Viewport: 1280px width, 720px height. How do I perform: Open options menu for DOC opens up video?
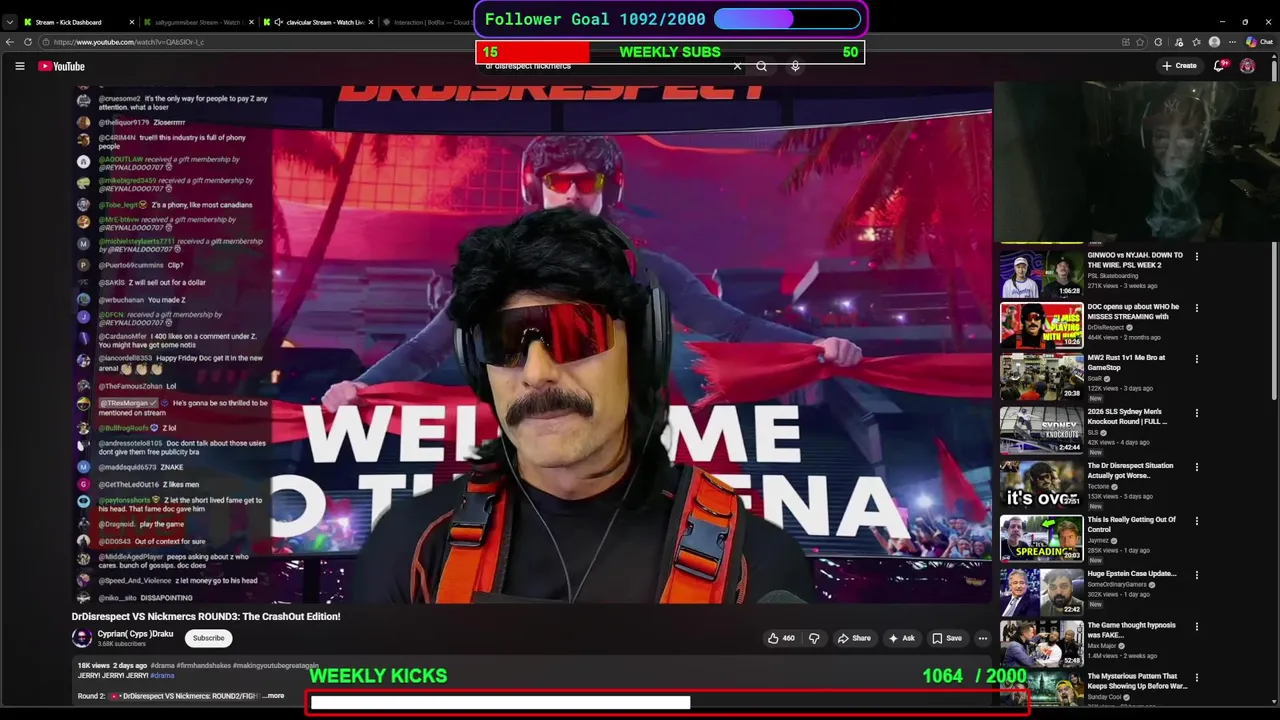coord(1196,308)
